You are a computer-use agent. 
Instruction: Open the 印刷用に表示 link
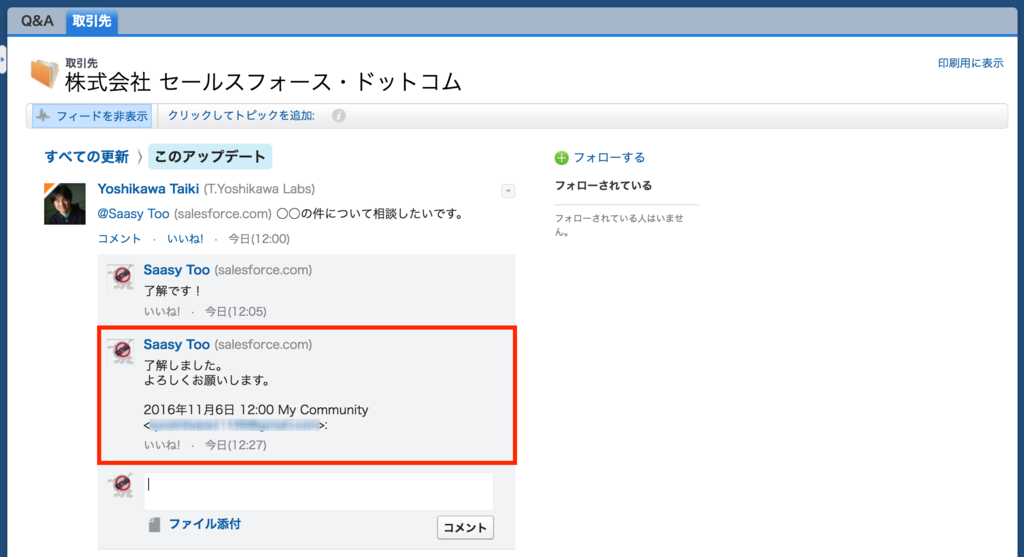pos(970,63)
